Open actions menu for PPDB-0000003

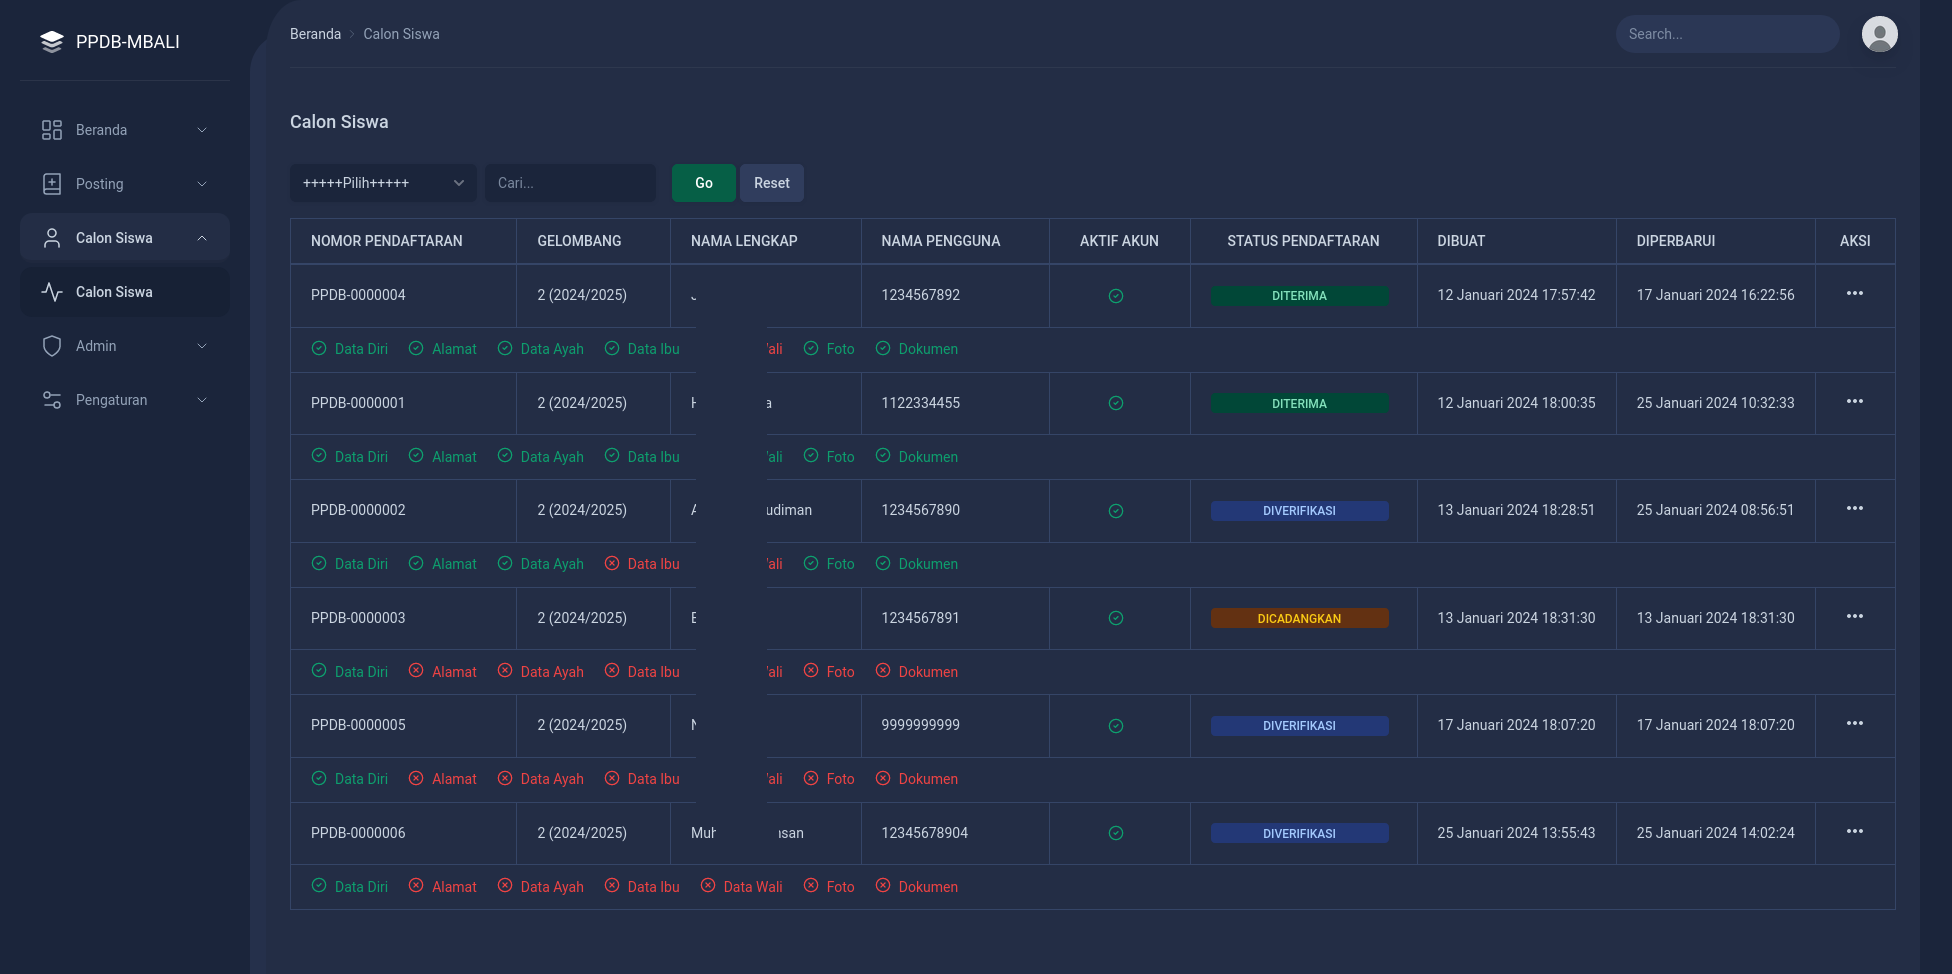tap(1855, 616)
